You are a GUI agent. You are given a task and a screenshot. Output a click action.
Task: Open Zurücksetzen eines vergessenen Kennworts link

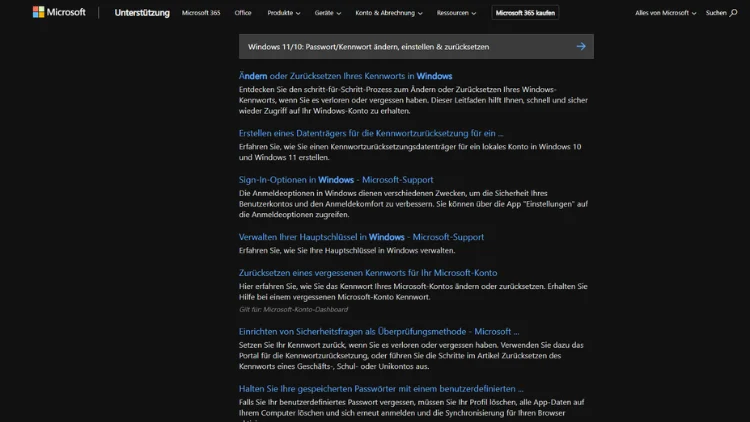[x=368, y=273]
